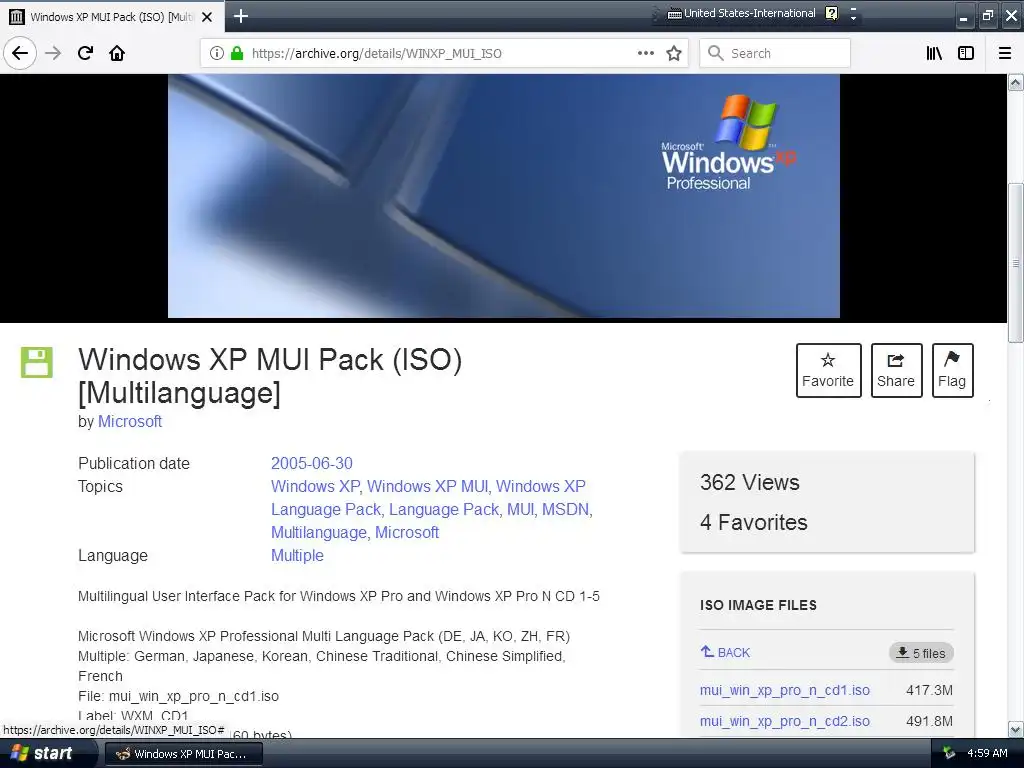Download mui_win_xp_pro_n_cd2.iso

(x=784, y=721)
